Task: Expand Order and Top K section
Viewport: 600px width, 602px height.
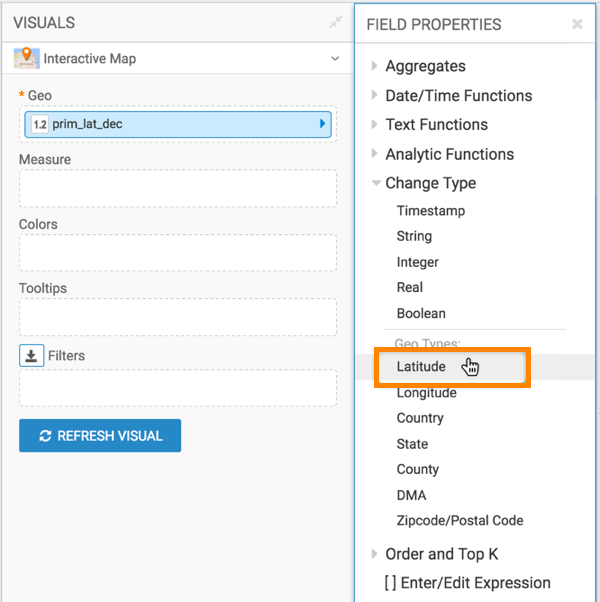Action: (441, 554)
